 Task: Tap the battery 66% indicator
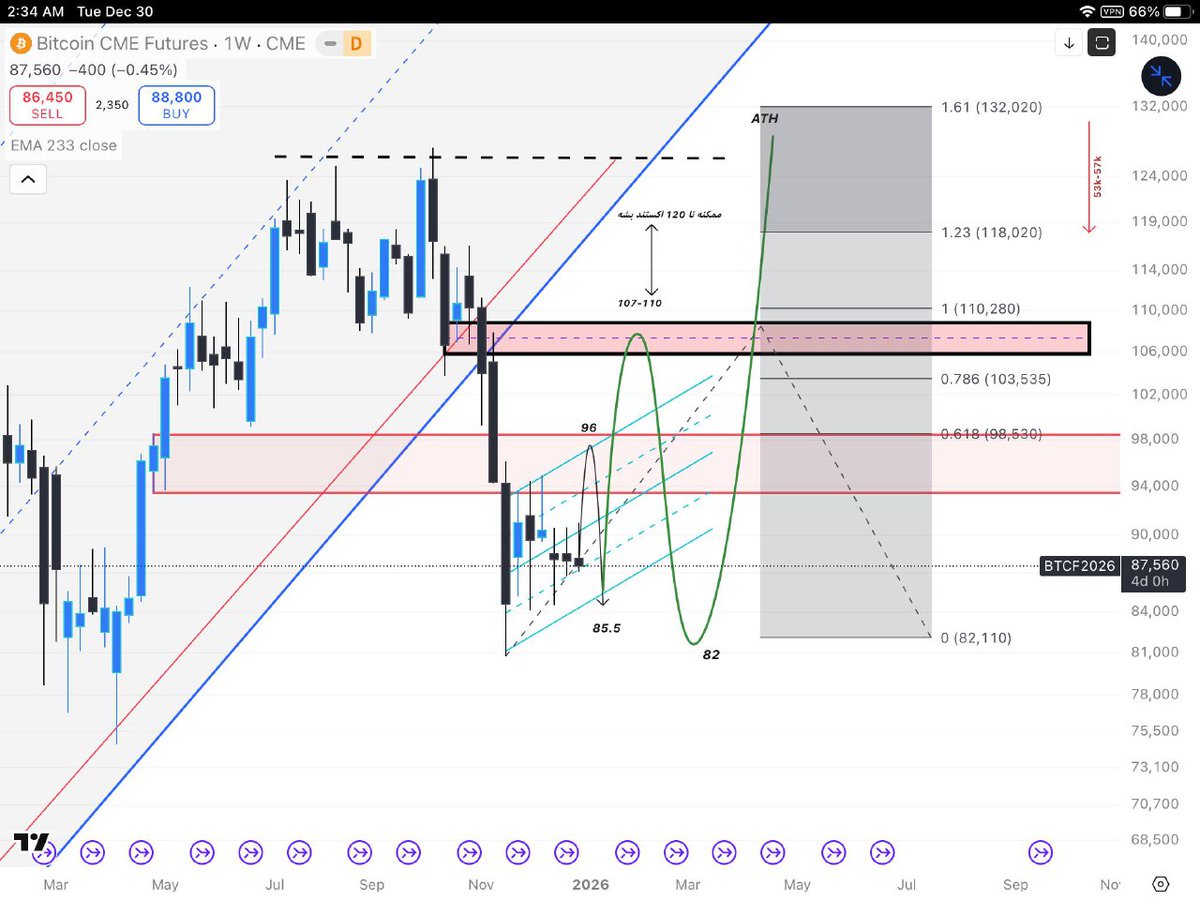click(x=1158, y=12)
